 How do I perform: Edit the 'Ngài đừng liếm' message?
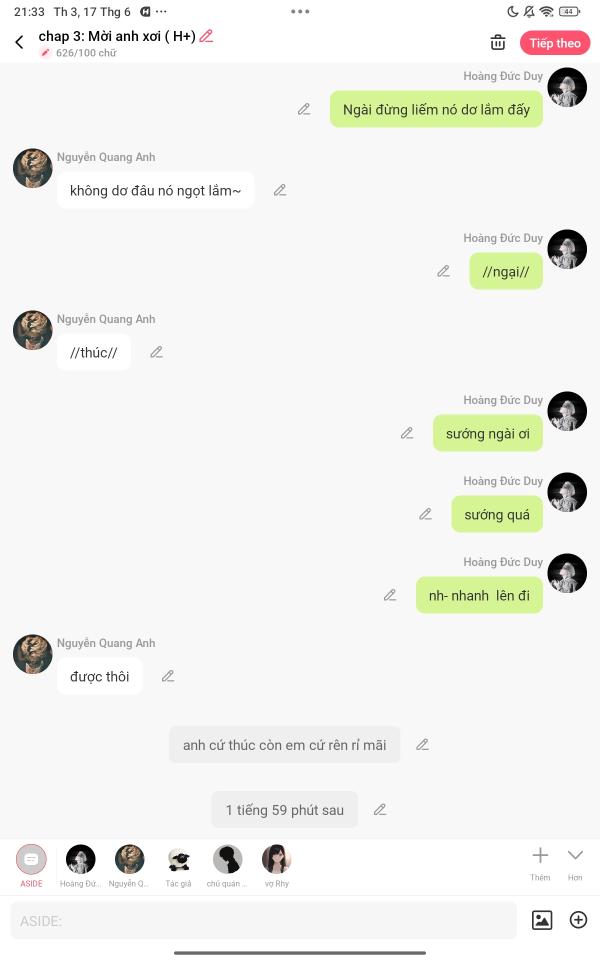click(x=304, y=110)
